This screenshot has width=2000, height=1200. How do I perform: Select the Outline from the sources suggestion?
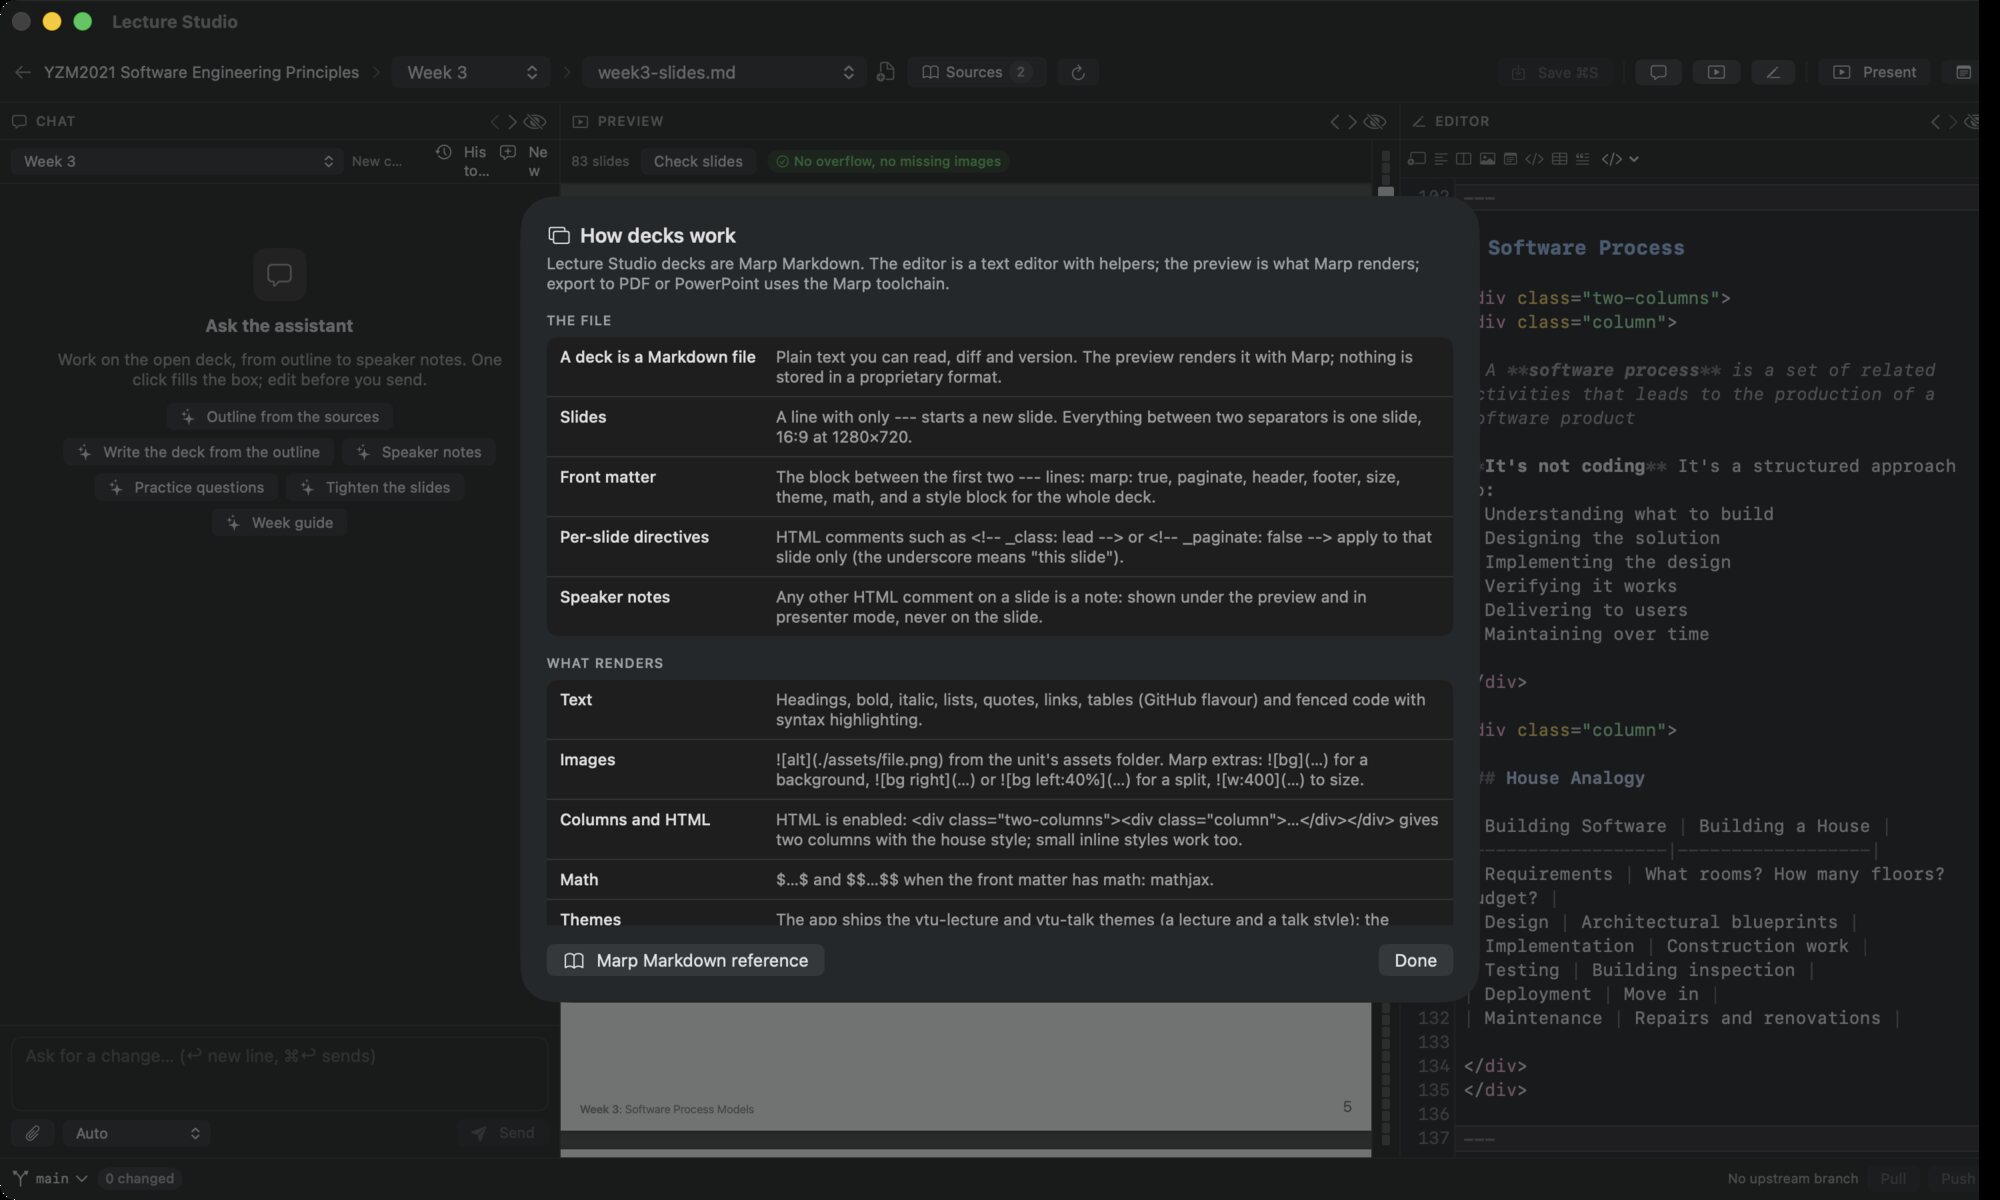279,417
